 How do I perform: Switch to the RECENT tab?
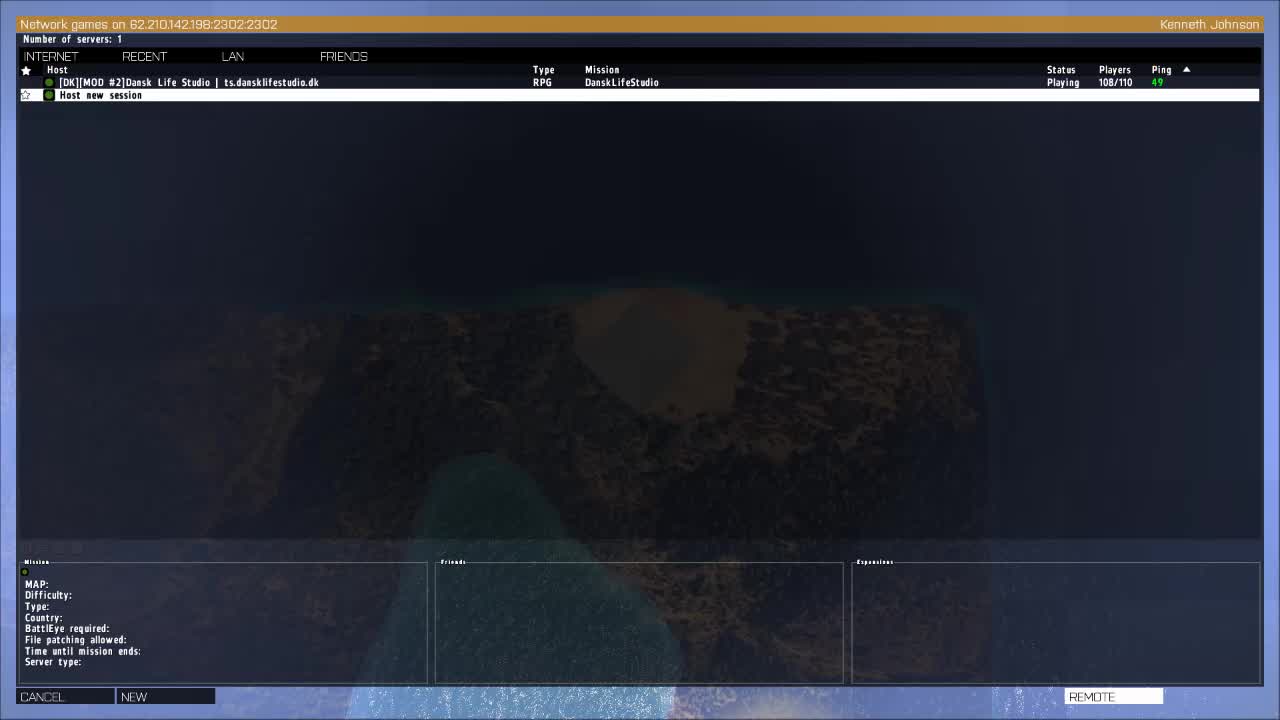pos(144,56)
